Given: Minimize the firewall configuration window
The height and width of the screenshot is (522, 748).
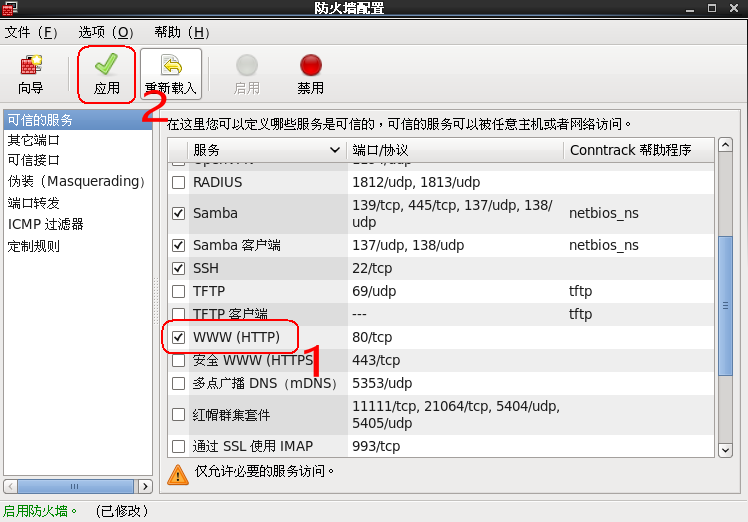Looking at the screenshot, I should [690, 9].
